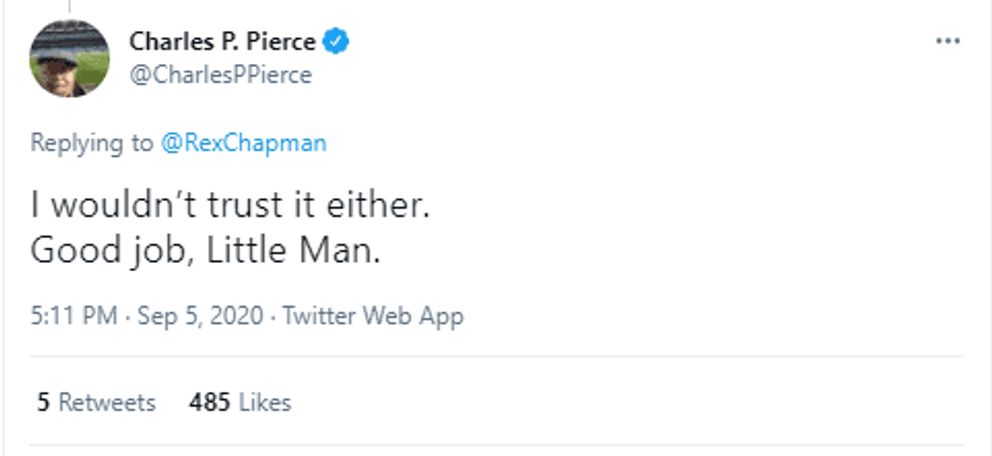
Task: Open Charles P. Pierce's profile picture
Action: [x=69, y=58]
